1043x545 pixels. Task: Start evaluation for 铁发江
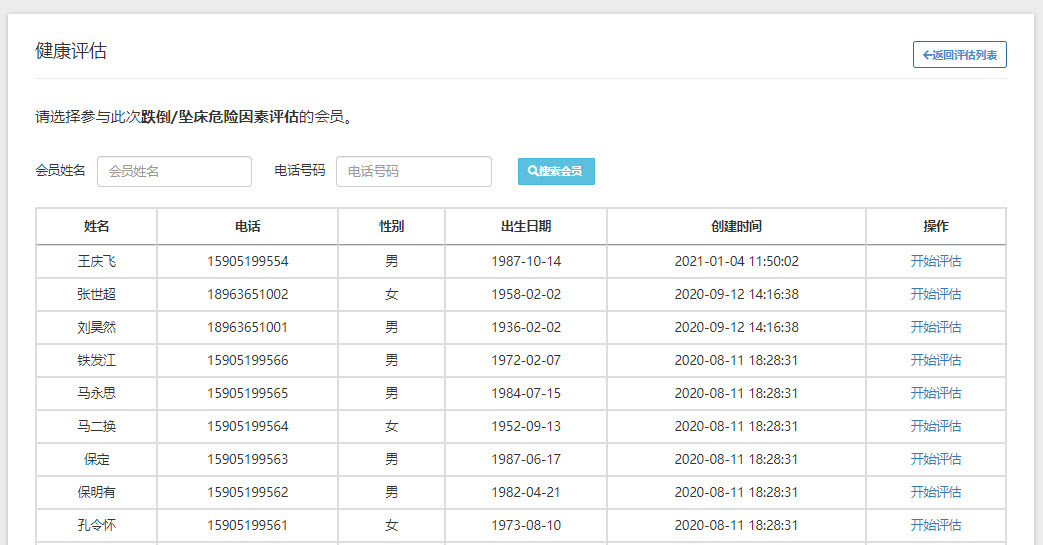click(x=935, y=360)
